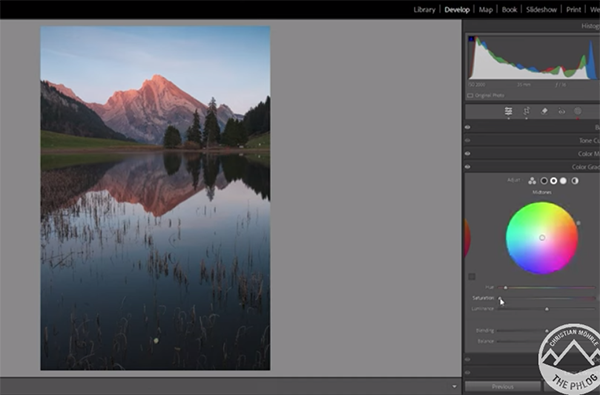Select the Red Eye correction tool
This screenshot has width=600, height=395.
pyautogui.click(x=561, y=111)
